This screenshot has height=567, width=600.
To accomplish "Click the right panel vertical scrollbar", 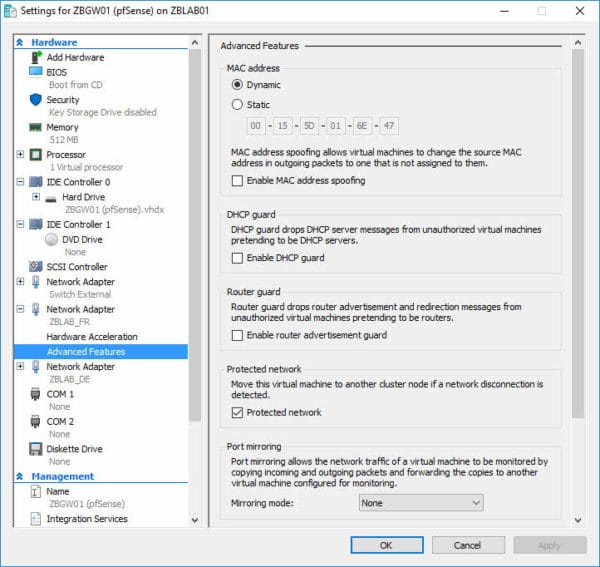I will [x=577, y=230].
